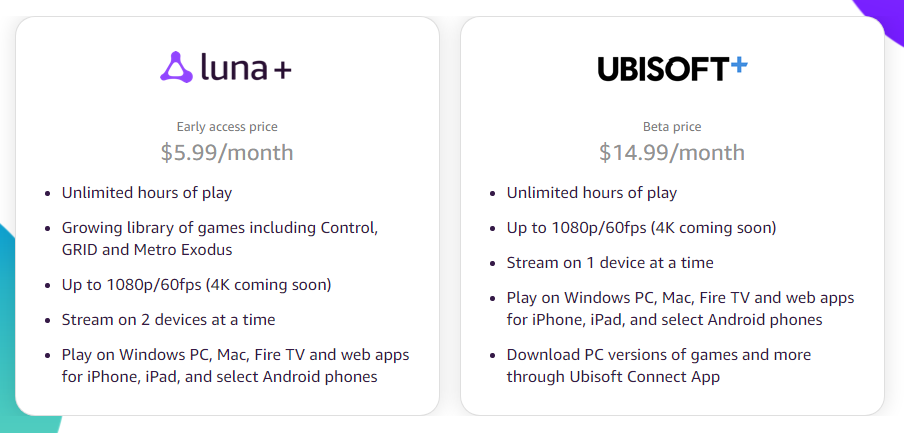The width and height of the screenshot is (904, 433).
Task: Click "Stream on 1 device" bullet
Action: click(x=610, y=263)
